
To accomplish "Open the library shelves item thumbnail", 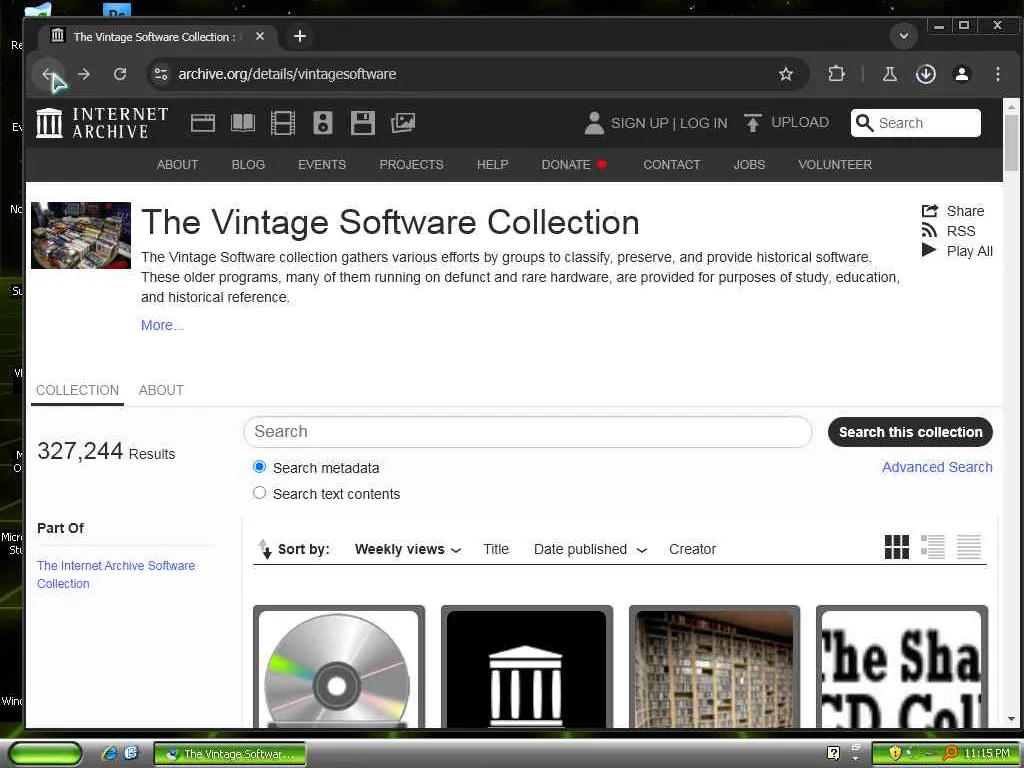I will click(714, 667).
